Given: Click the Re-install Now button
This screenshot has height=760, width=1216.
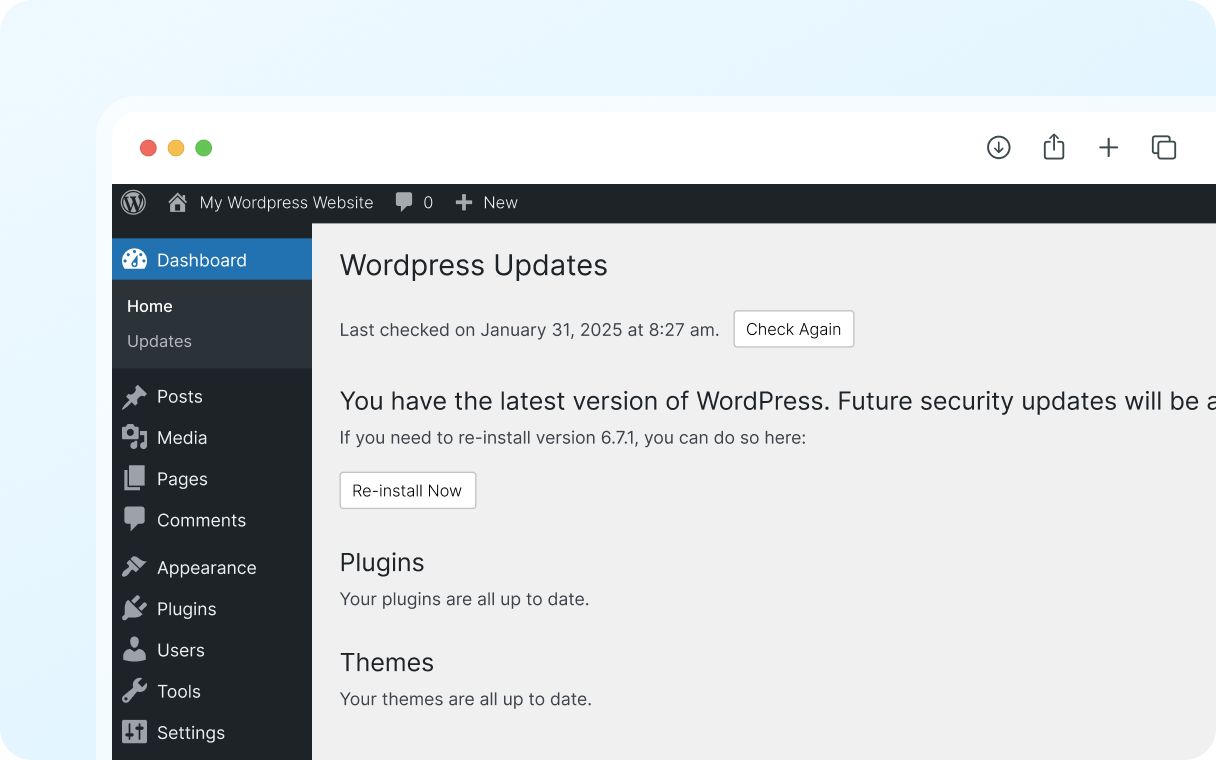Looking at the screenshot, I should (x=408, y=491).
